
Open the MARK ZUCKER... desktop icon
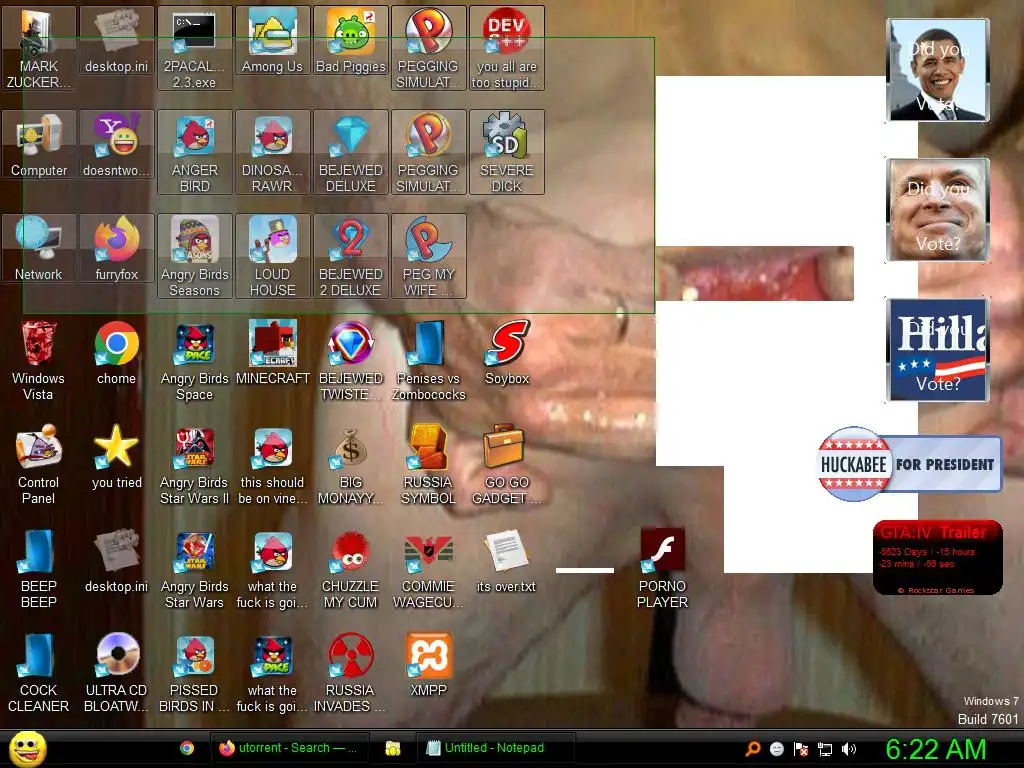(x=39, y=48)
